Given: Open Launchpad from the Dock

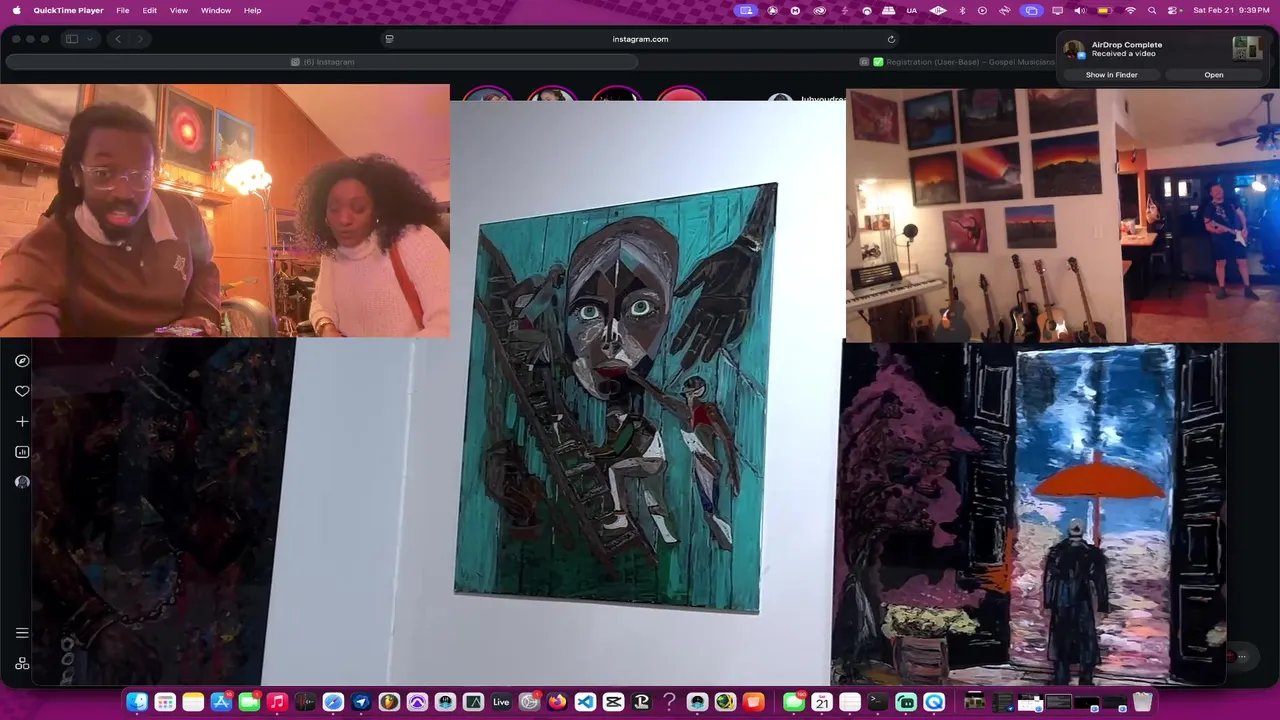Looking at the screenshot, I should click(x=165, y=702).
